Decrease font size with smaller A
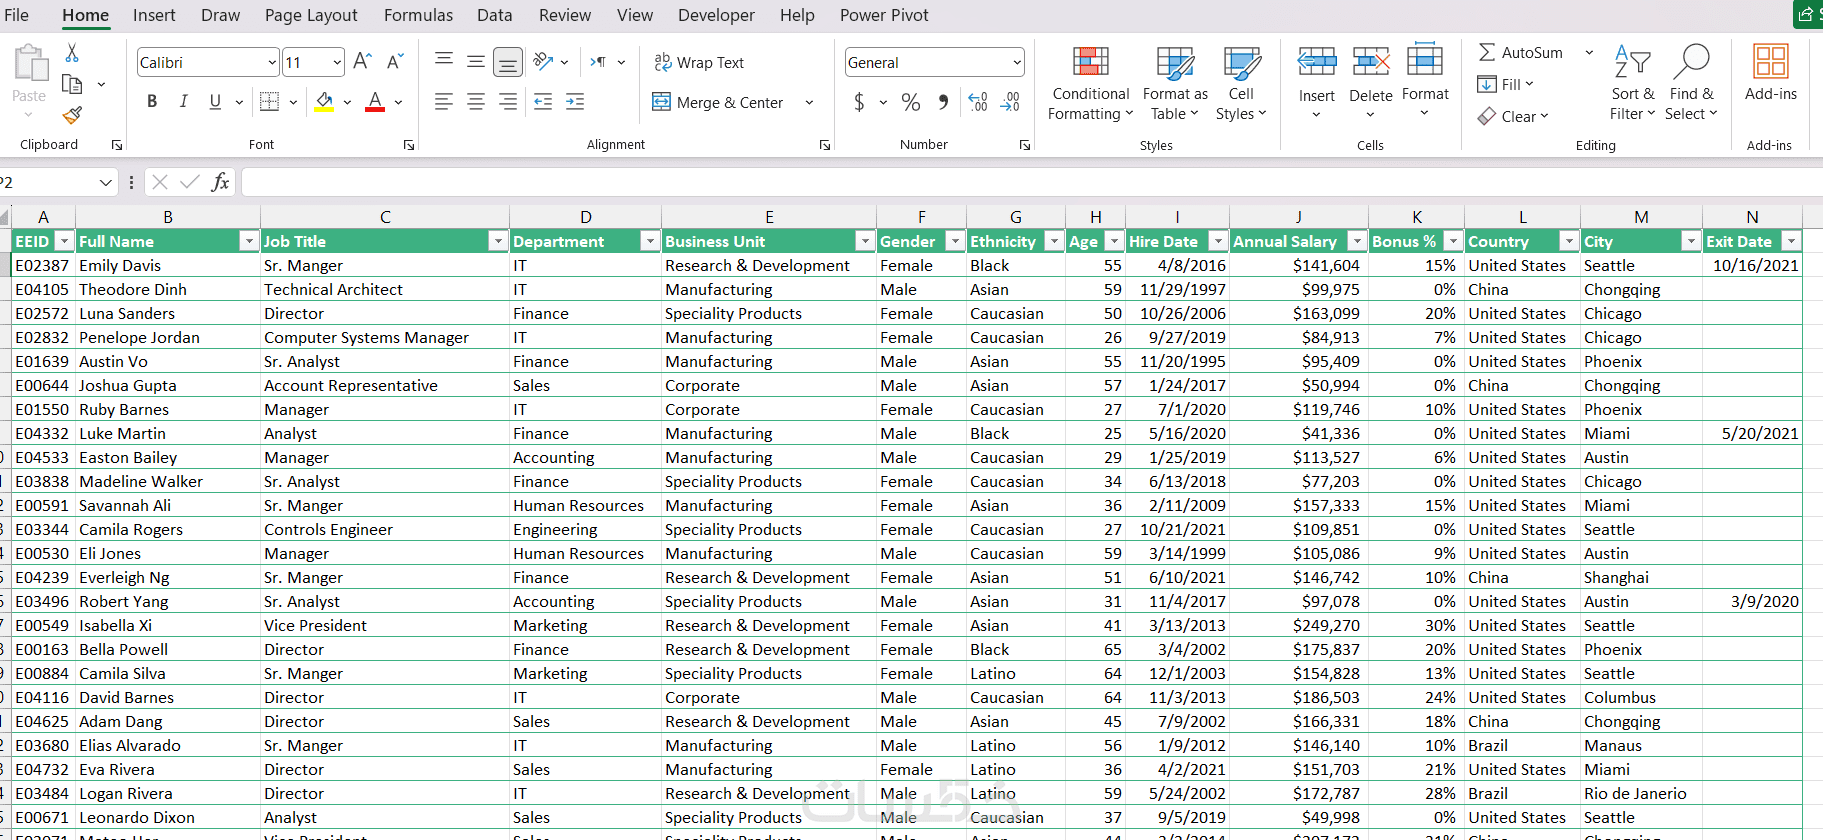1823x840 pixels. (x=395, y=62)
